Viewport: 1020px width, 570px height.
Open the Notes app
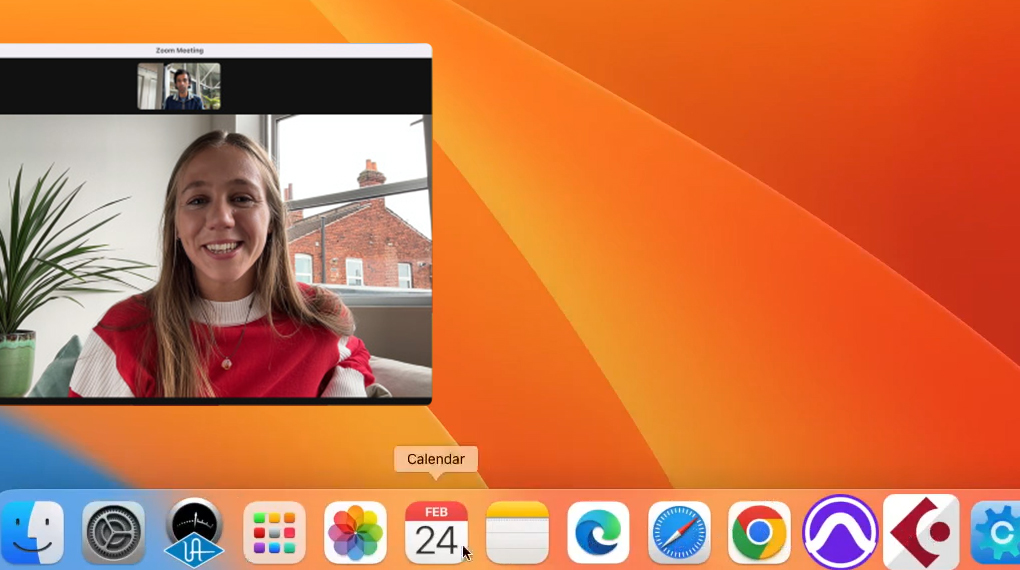(x=517, y=532)
